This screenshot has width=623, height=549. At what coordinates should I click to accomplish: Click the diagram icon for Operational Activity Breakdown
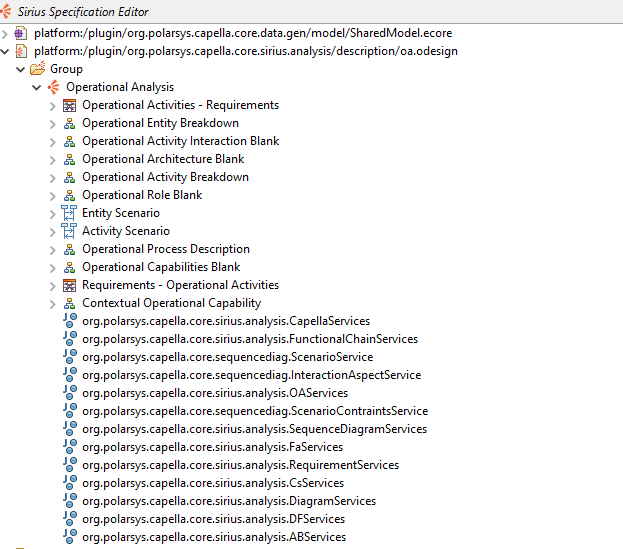[70, 178]
